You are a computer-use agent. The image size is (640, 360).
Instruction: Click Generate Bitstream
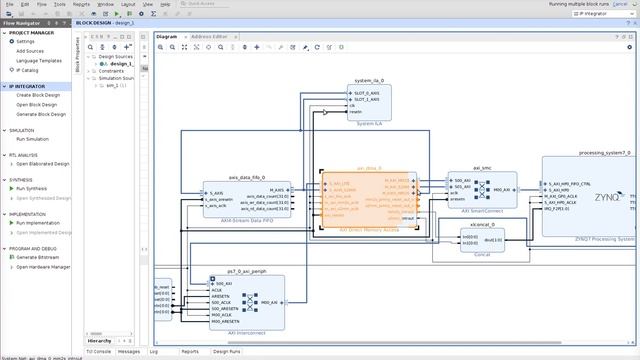[x=38, y=257]
